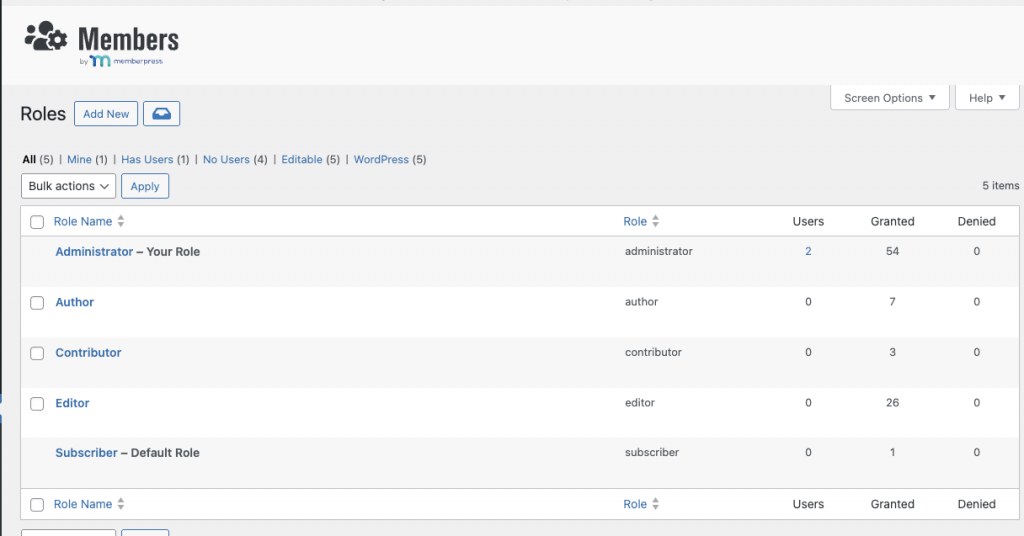Click sort arrows beside top Role Name header

pyautogui.click(x=121, y=221)
